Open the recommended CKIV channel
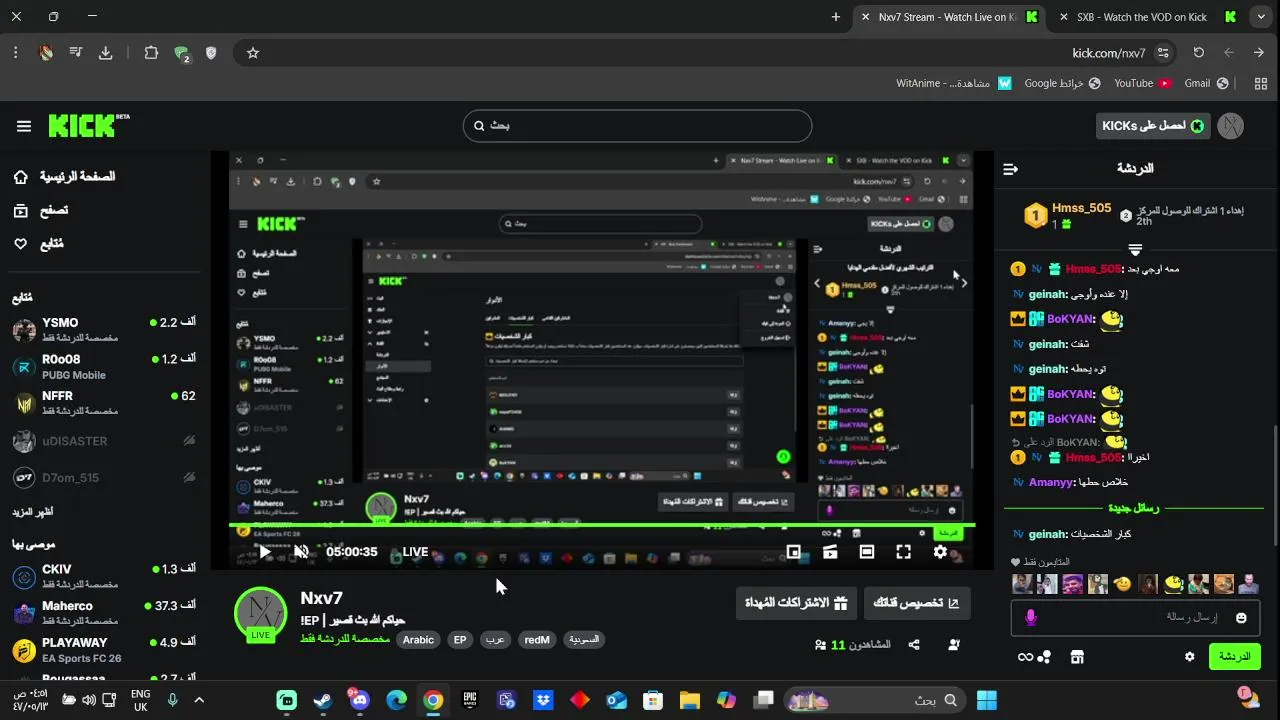The height and width of the screenshot is (720, 1280). tap(104, 576)
